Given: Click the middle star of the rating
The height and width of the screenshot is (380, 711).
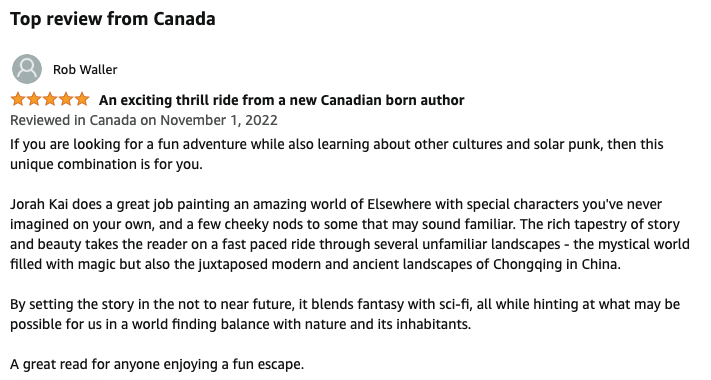Looking at the screenshot, I should coord(50,99).
